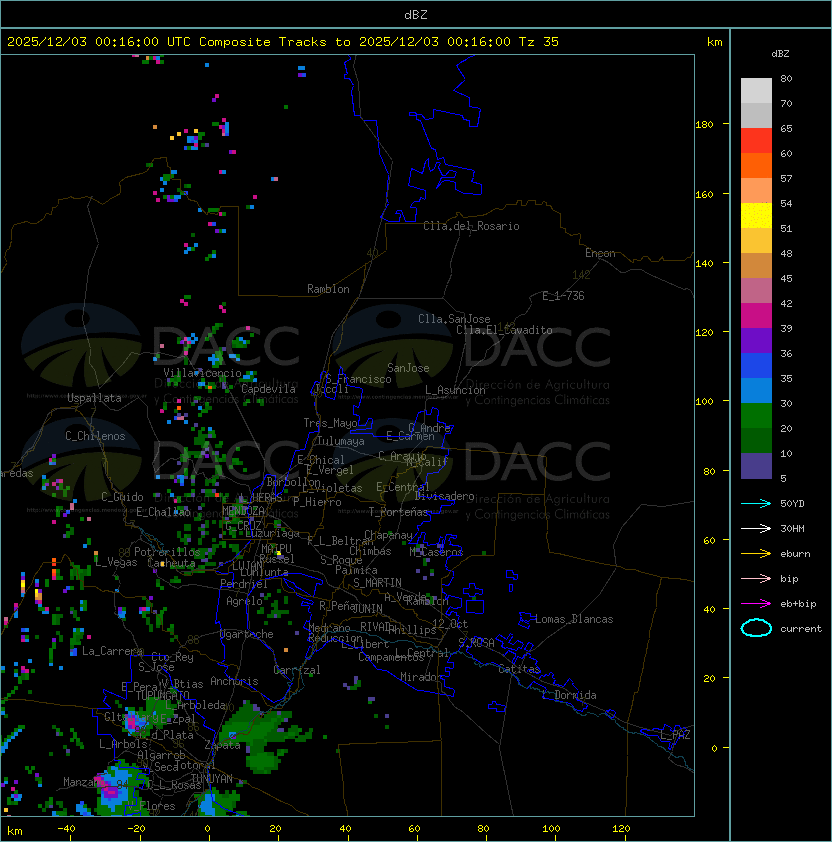Image resolution: width=832 pixels, height=842 pixels.
Task: Click the cyan 50YD arrow icon
Action: (756, 503)
